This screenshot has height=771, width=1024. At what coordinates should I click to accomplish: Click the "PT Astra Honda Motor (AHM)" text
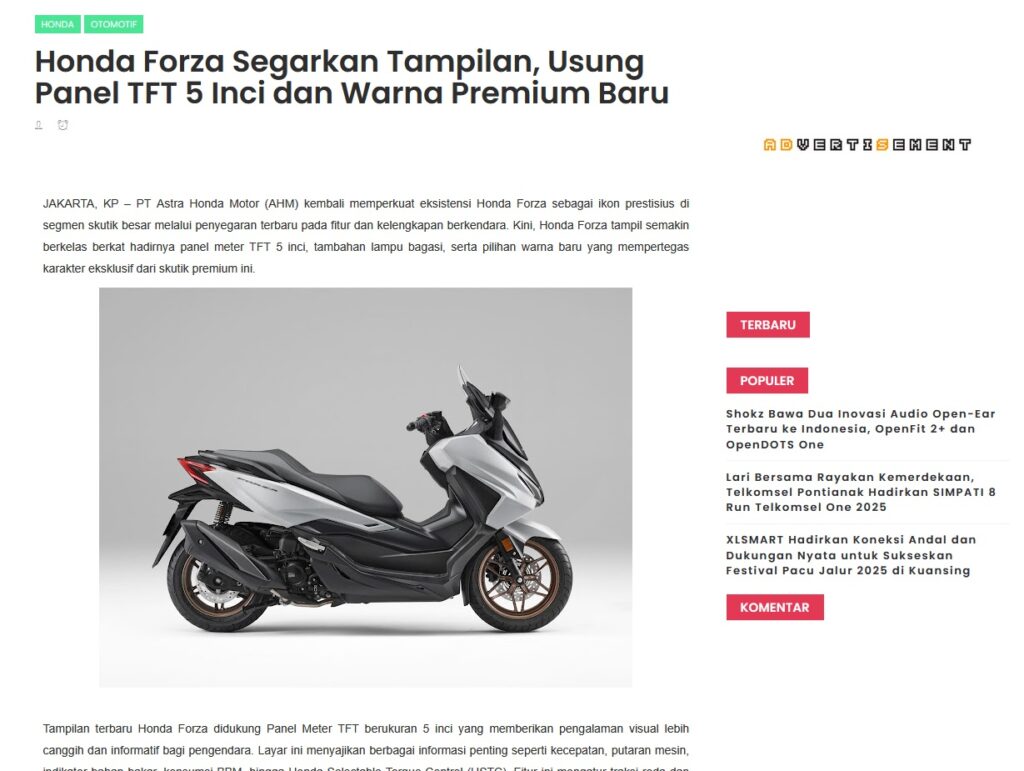pos(217,204)
